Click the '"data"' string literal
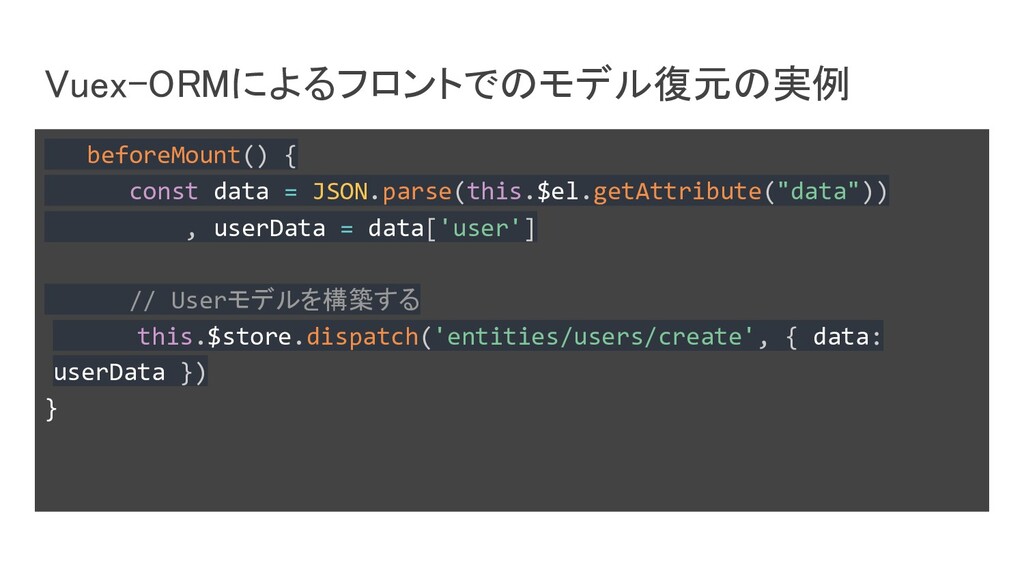Screen dimensions: 1024x576 [x=818, y=191]
